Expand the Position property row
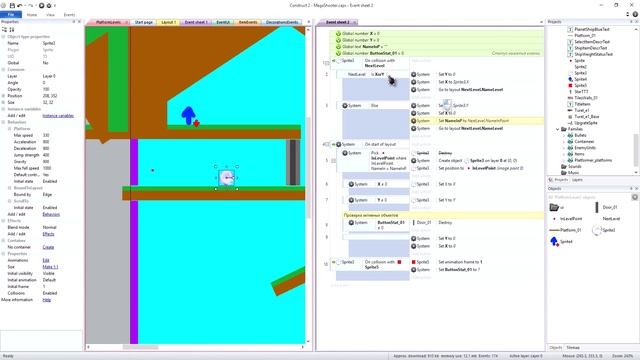Screen dimensions: 640x360 click(x=3, y=96)
